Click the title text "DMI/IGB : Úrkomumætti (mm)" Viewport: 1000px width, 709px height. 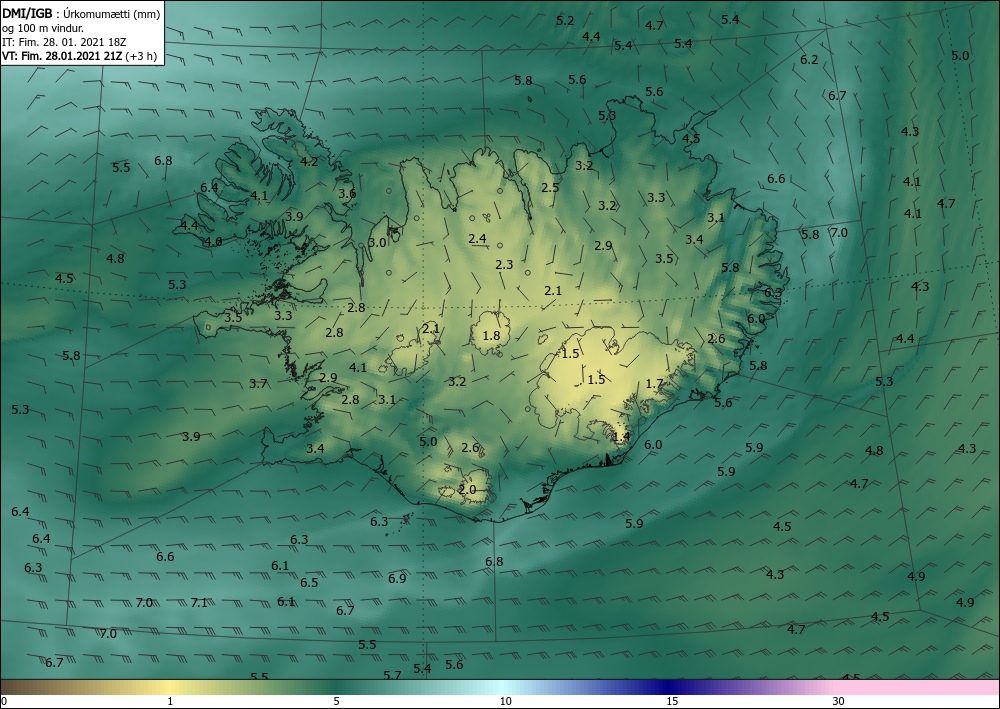pyautogui.click(x=82, y=13)
